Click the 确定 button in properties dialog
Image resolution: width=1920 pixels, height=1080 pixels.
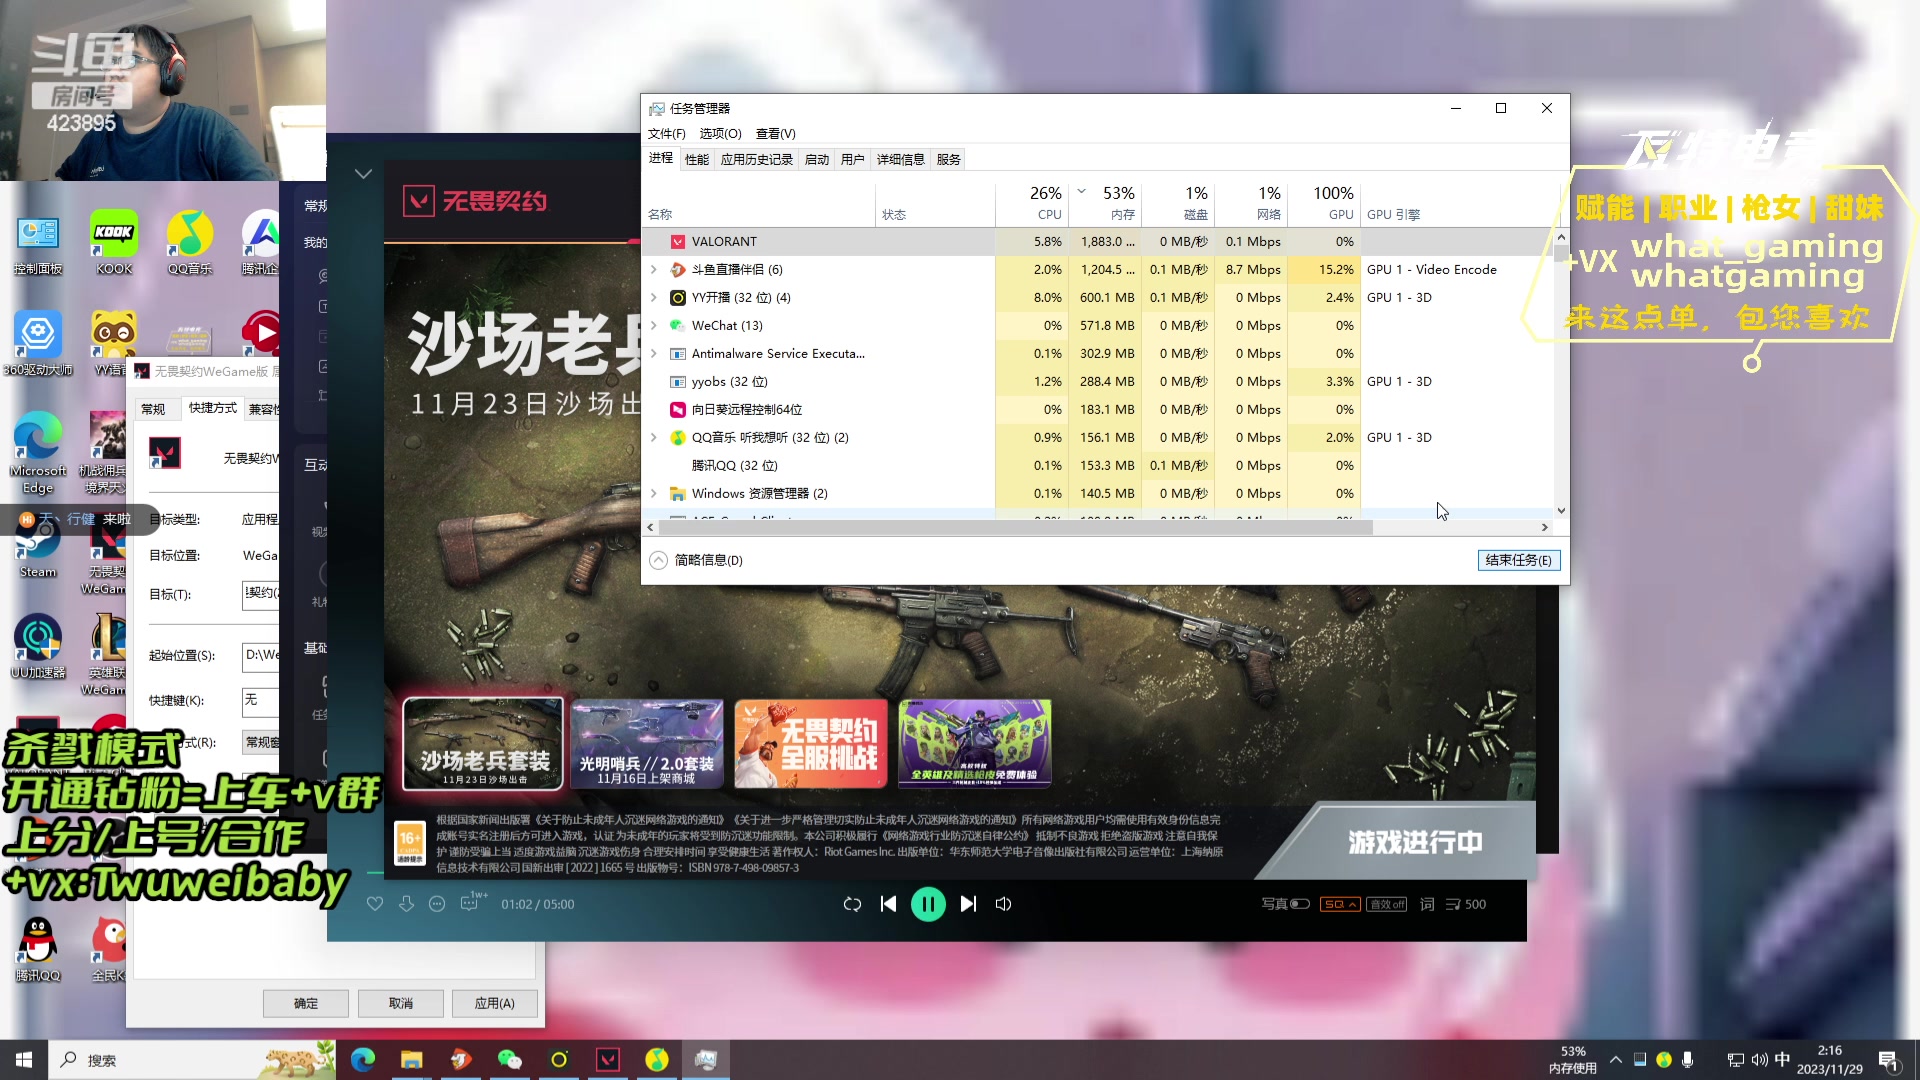click(306, 1004)
